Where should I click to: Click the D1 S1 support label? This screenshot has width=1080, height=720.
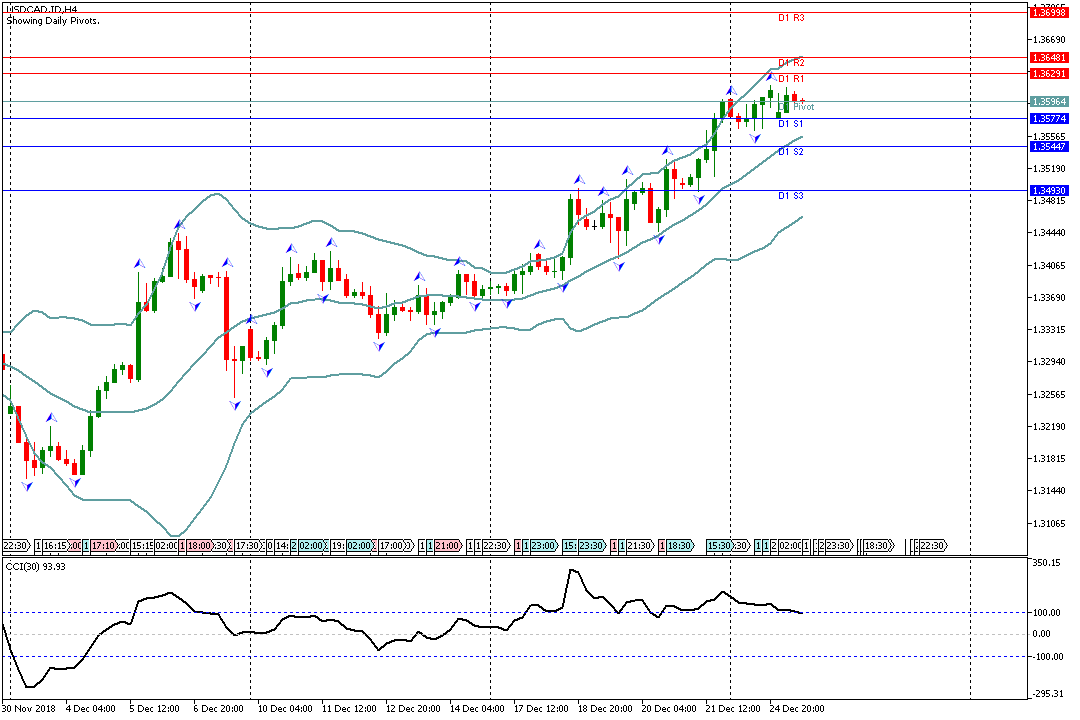pyautogui.click(x=791, y=124)
